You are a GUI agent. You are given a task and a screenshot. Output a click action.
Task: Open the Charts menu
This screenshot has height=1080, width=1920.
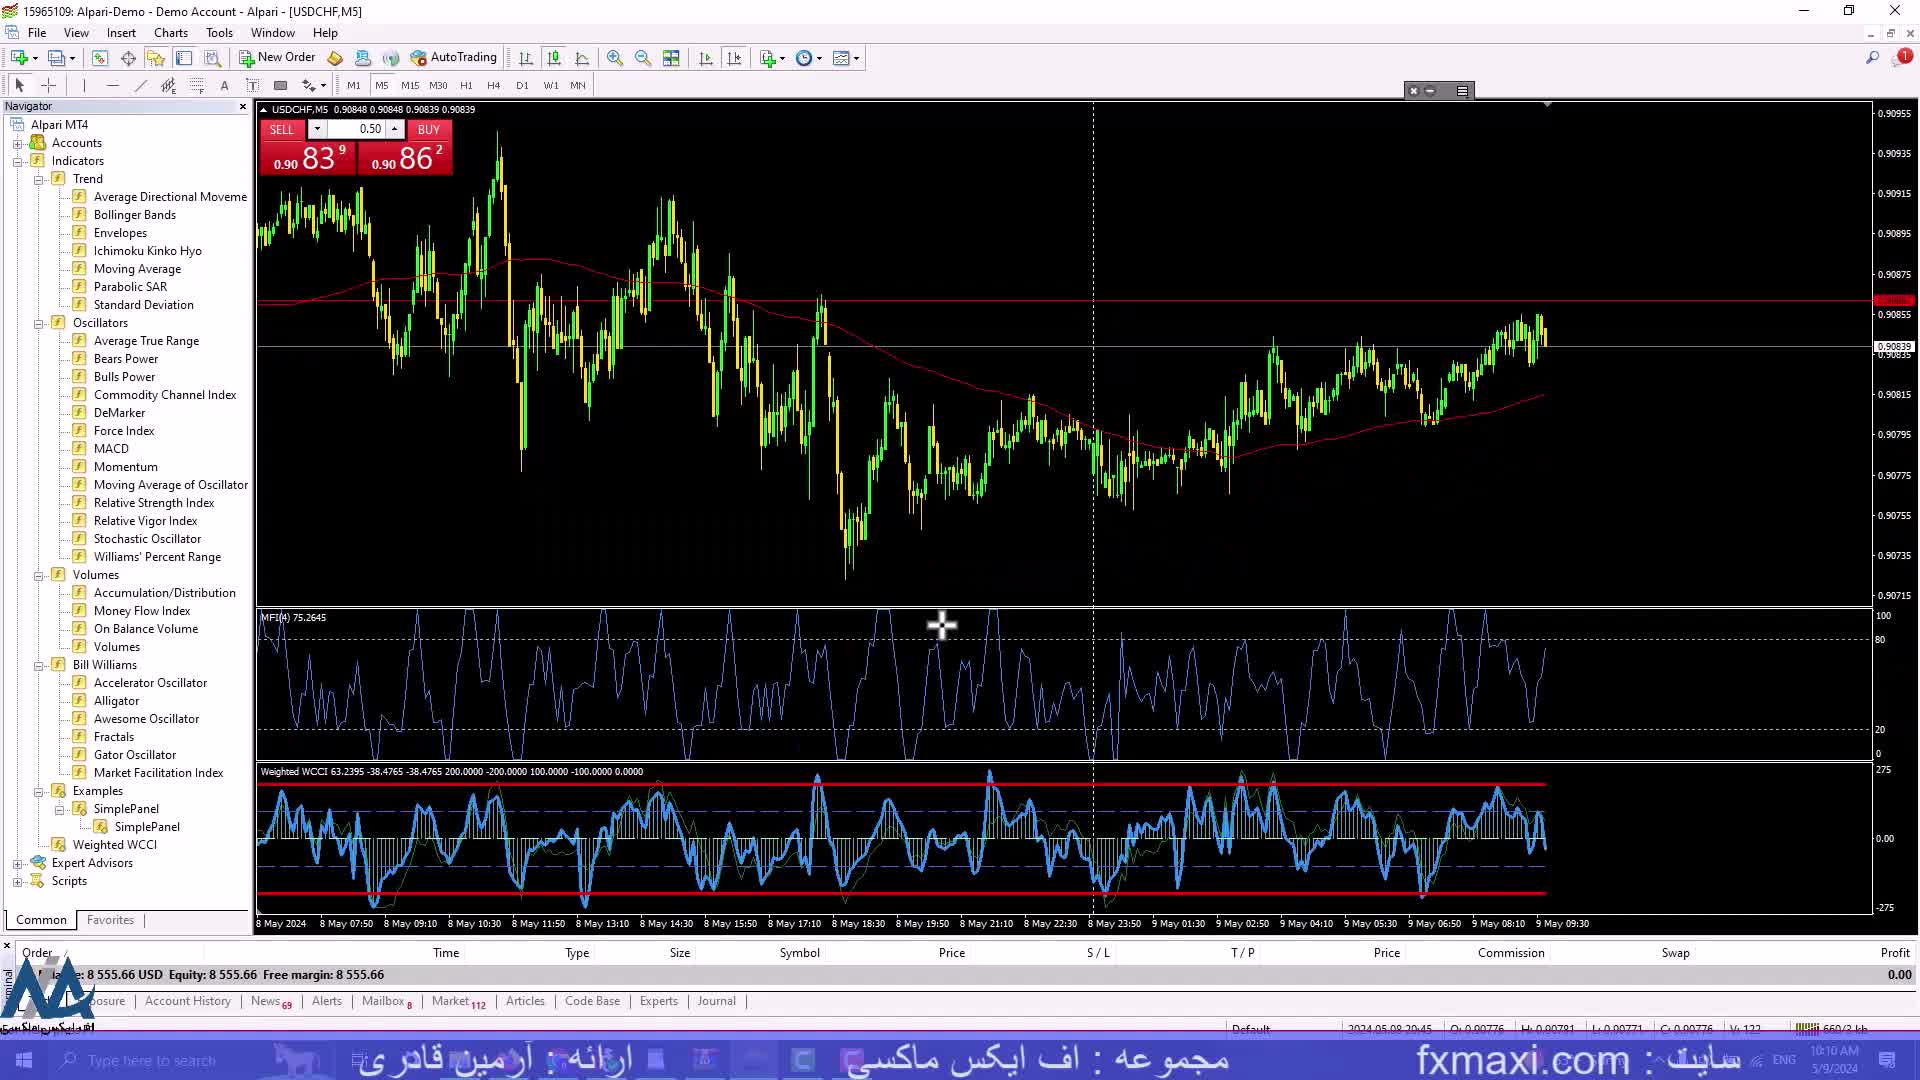click(x=170, y=33)
